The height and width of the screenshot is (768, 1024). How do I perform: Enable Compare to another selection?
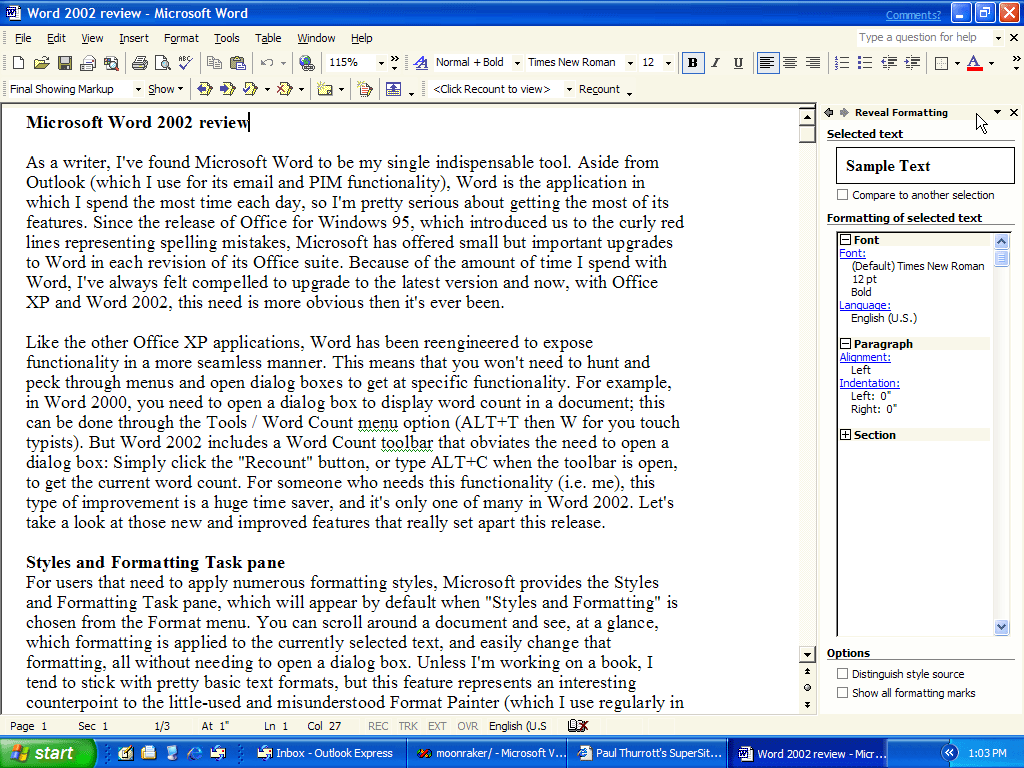click(843, 195)
